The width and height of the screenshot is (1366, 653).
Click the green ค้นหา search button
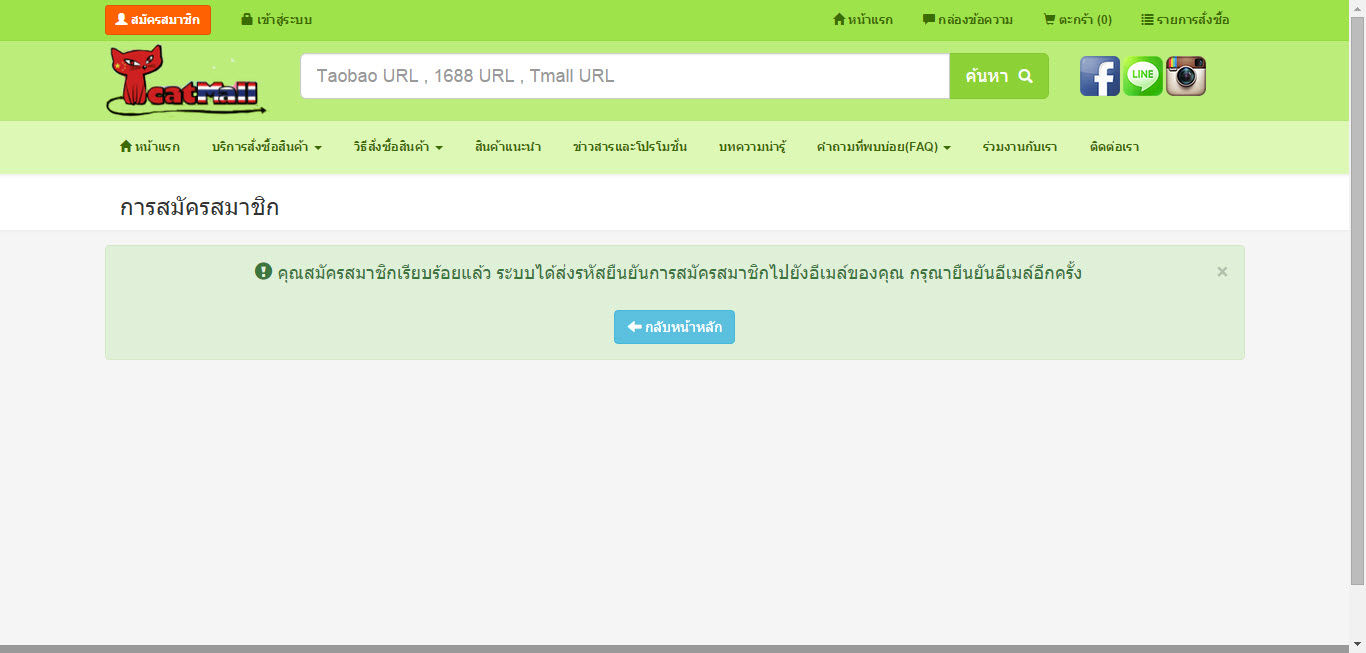(x=999, y=76)
